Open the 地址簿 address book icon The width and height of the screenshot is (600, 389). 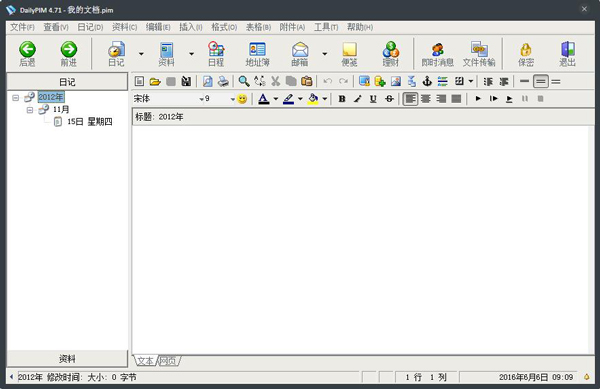coord(257,54)
